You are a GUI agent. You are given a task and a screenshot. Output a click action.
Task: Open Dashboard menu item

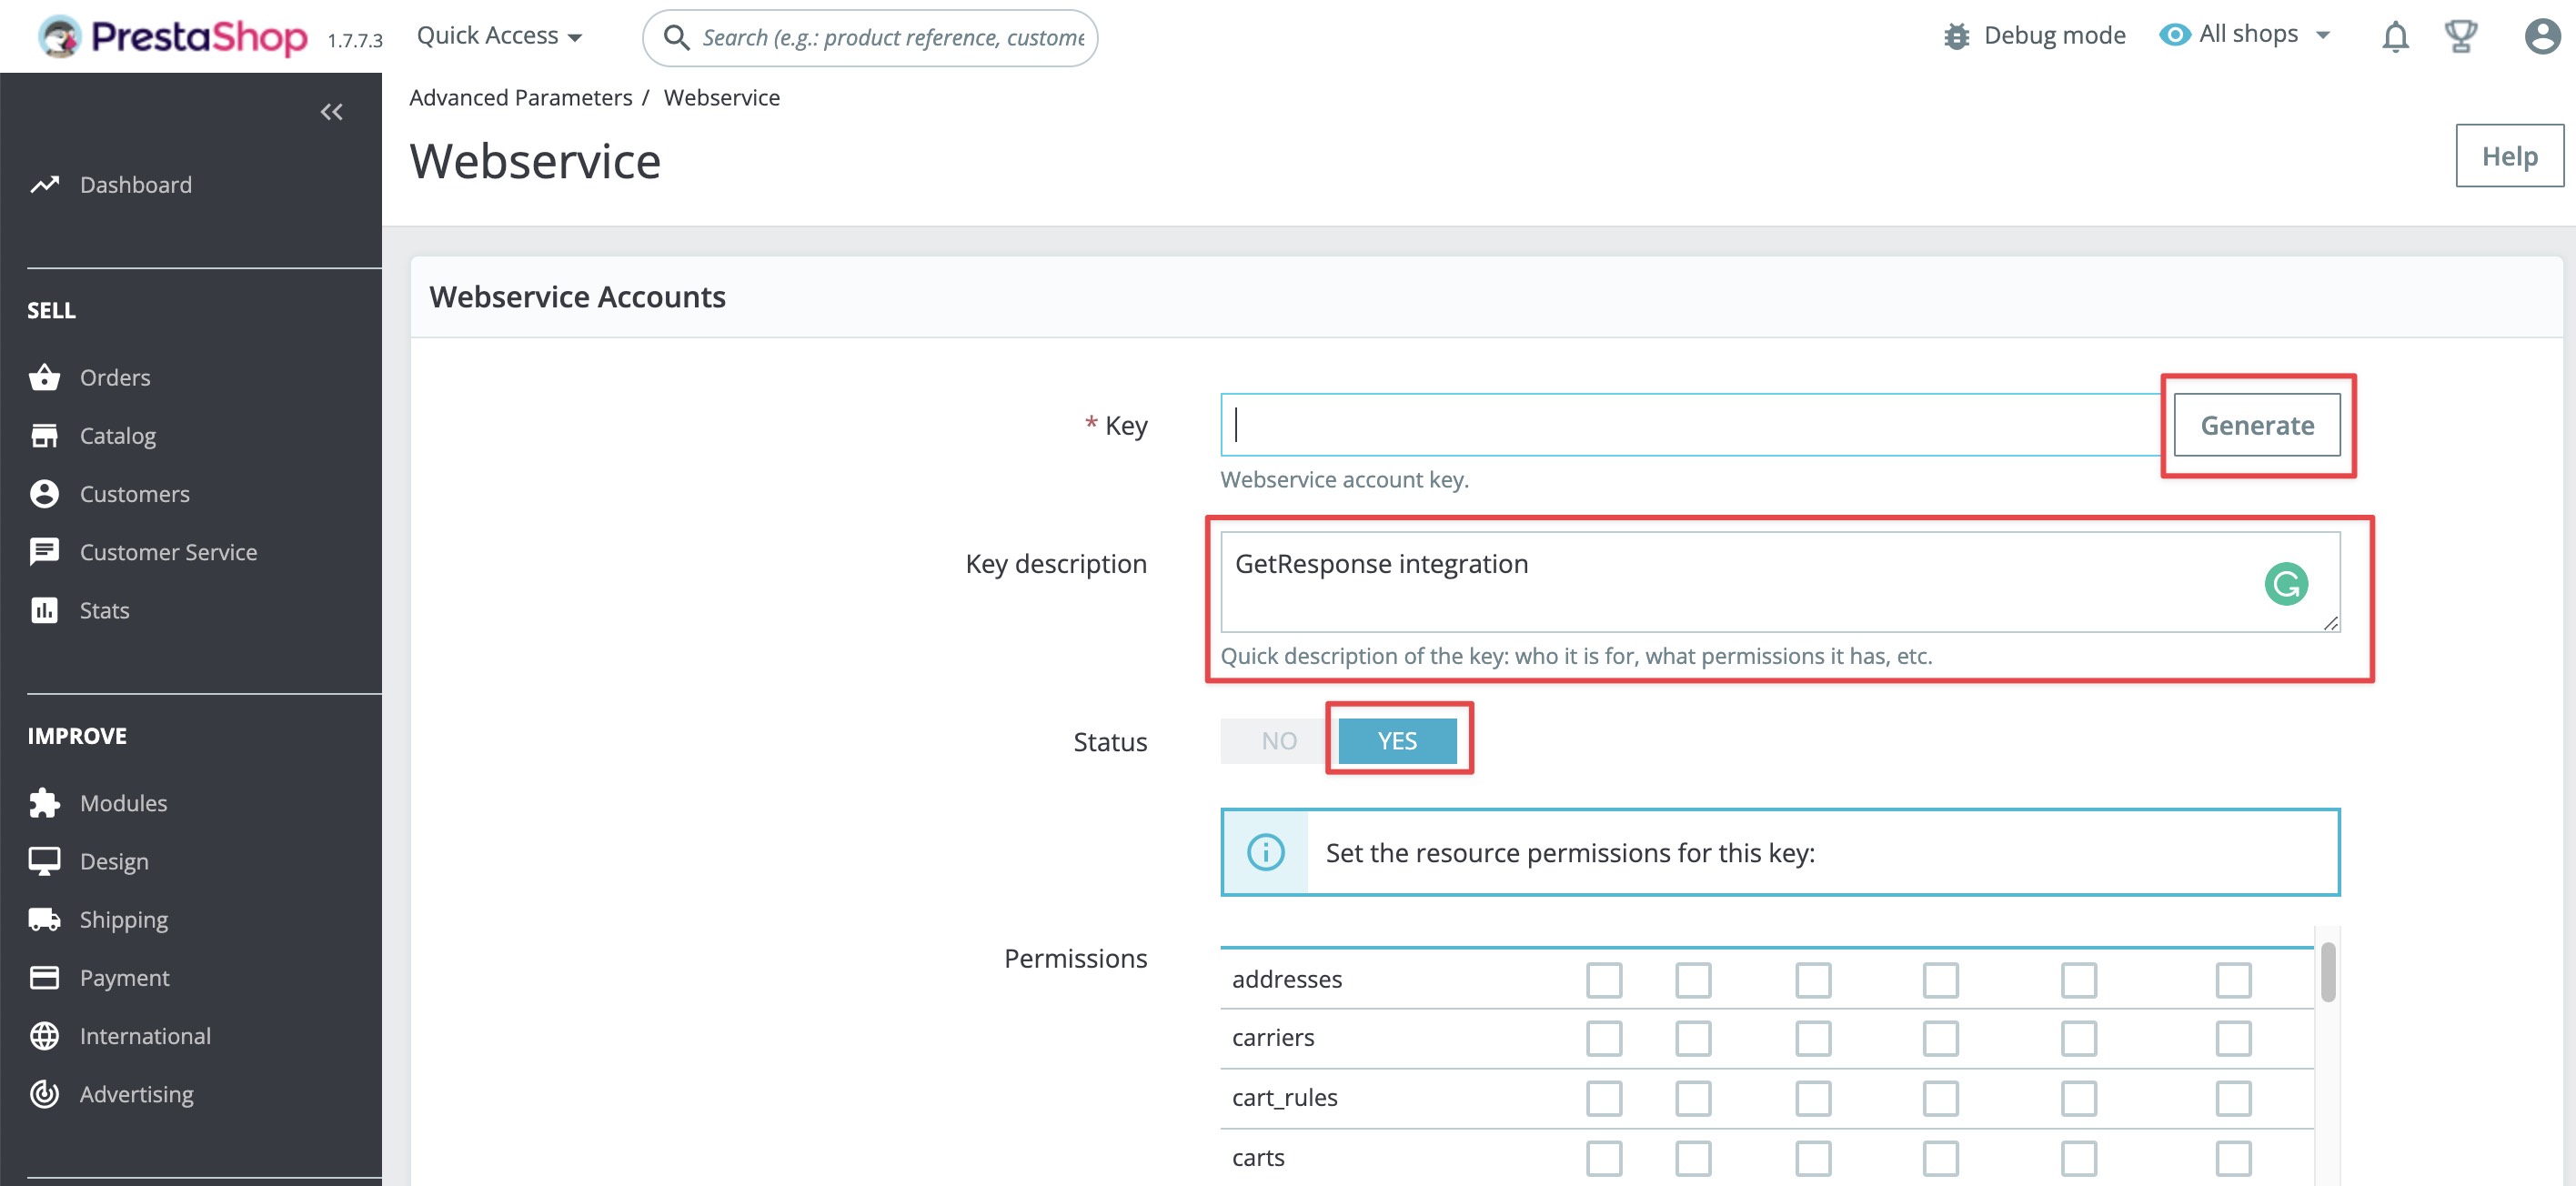(136, 185)
